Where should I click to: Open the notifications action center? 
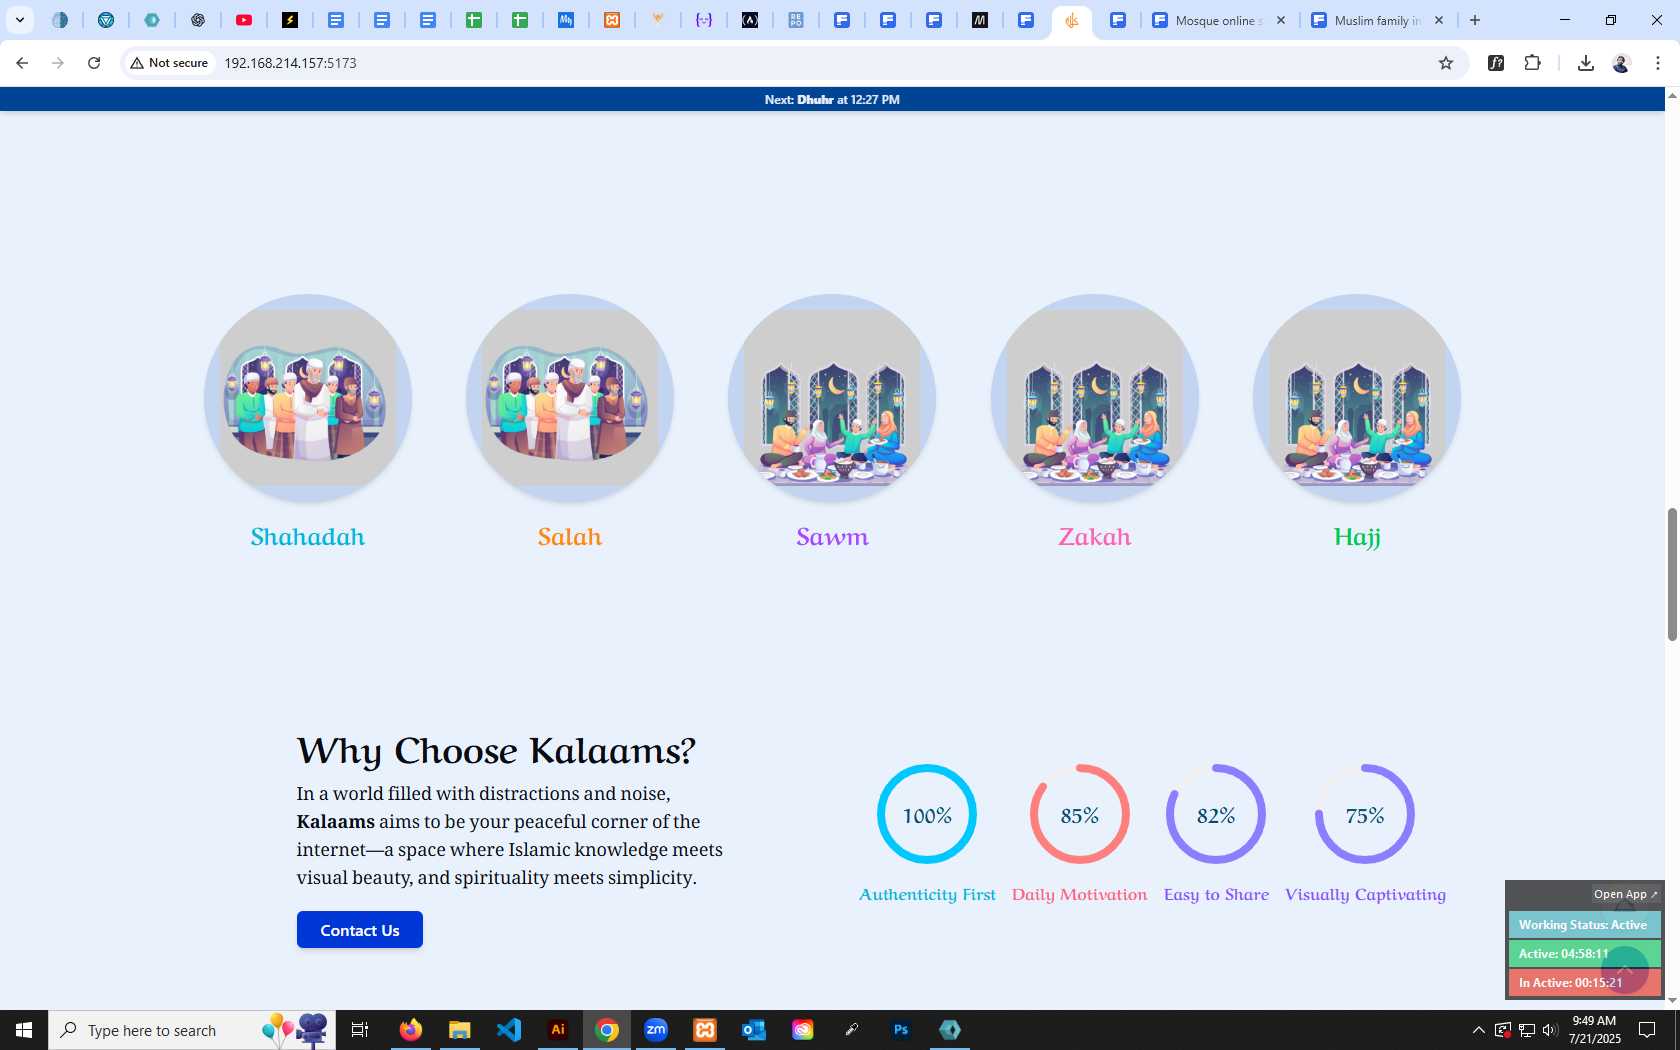1647,1030
